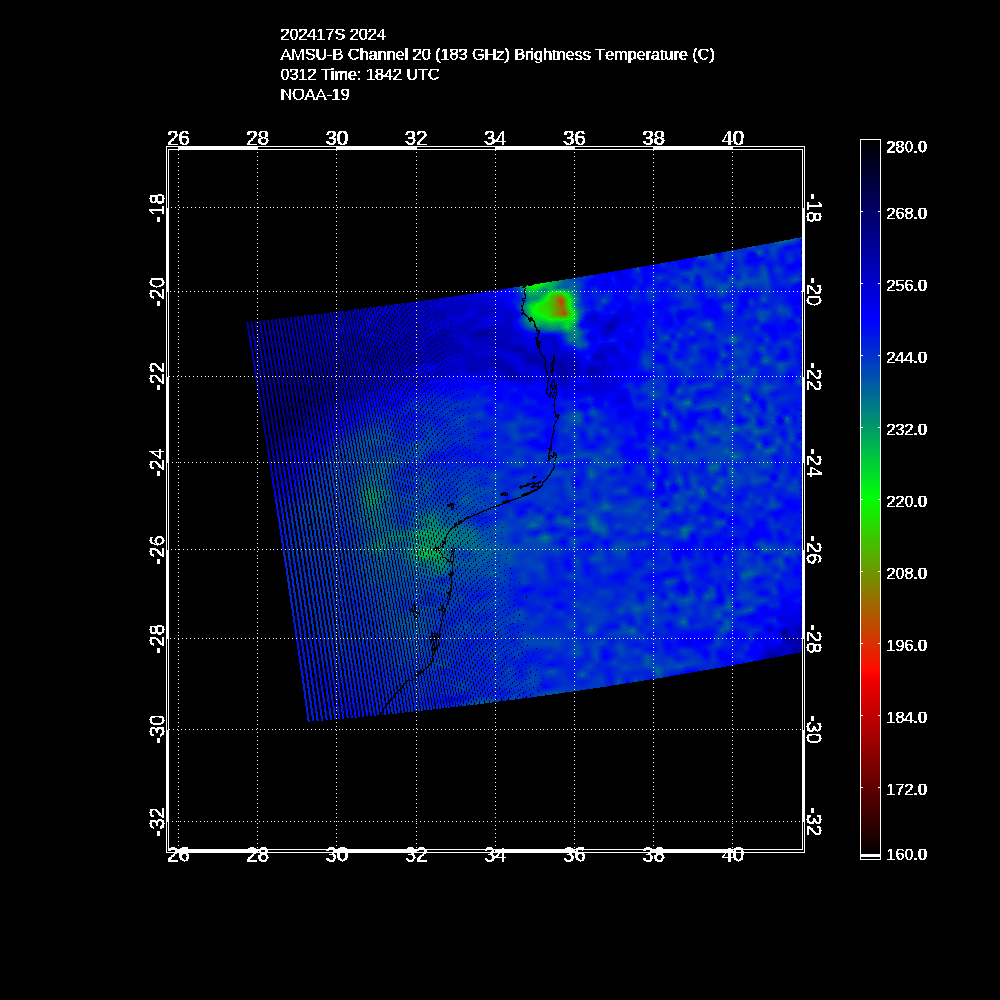Click latitude -30 on the right axis
Image resolution: width=1000 pixels, height=1000 pixels.
(812, 729)
